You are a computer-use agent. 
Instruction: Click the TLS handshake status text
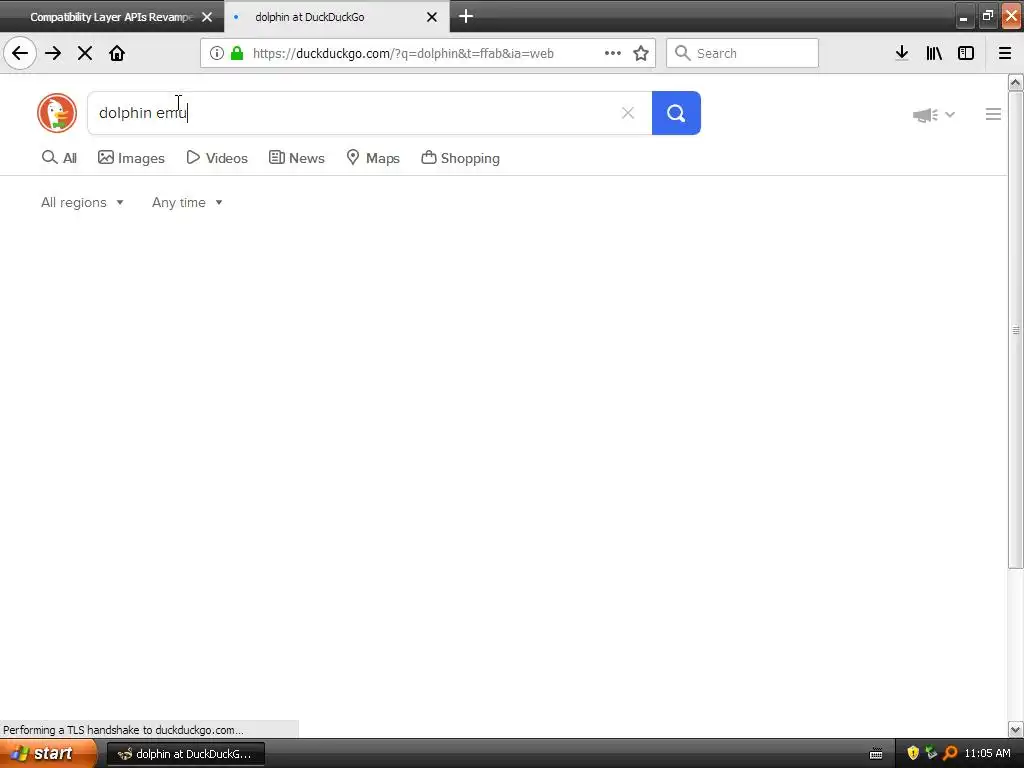[x=123, y=729]
